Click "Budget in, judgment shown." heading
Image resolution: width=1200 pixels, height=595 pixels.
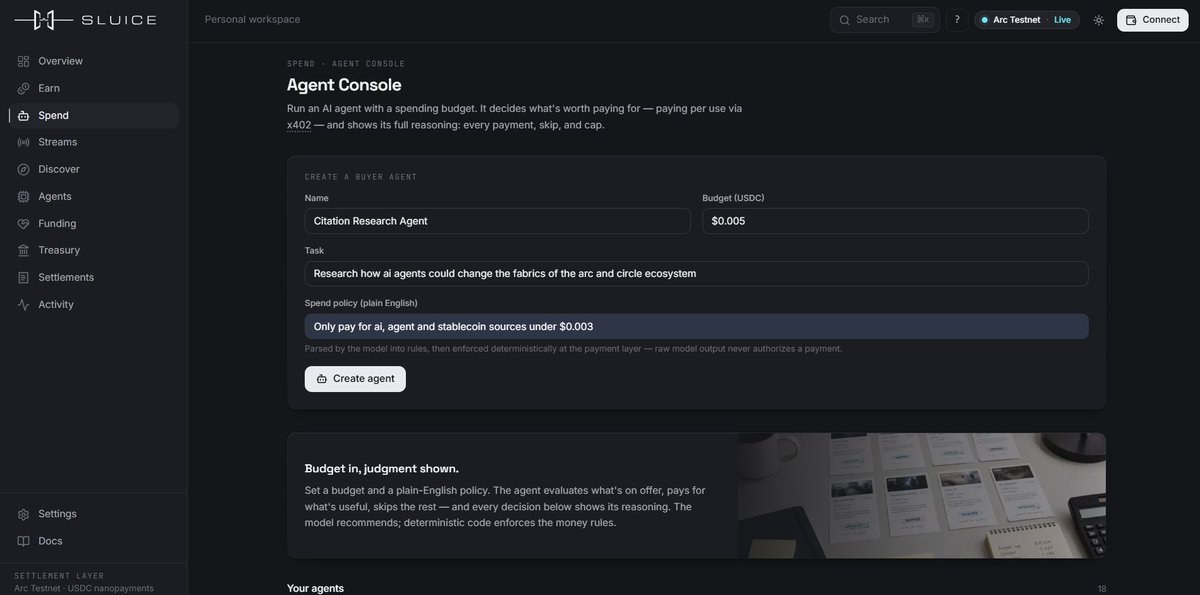point(382,469)
